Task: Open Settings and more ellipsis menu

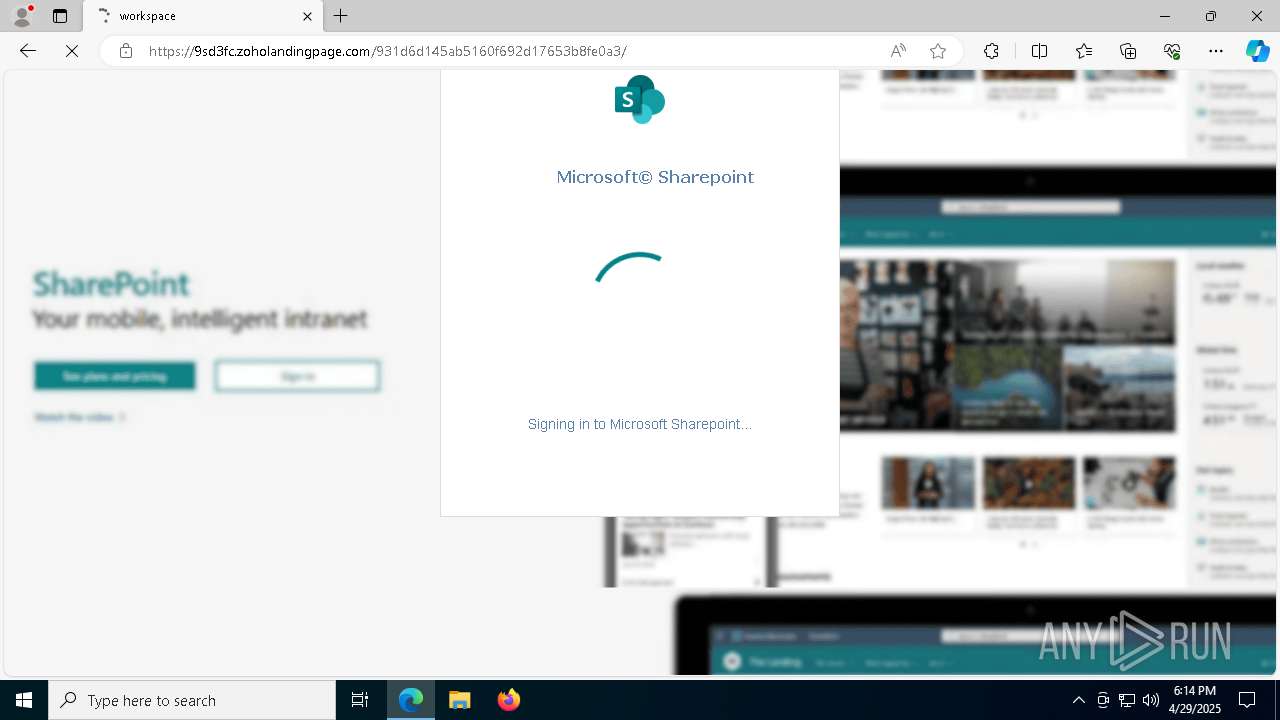Action: click(x=1216, y=51)
